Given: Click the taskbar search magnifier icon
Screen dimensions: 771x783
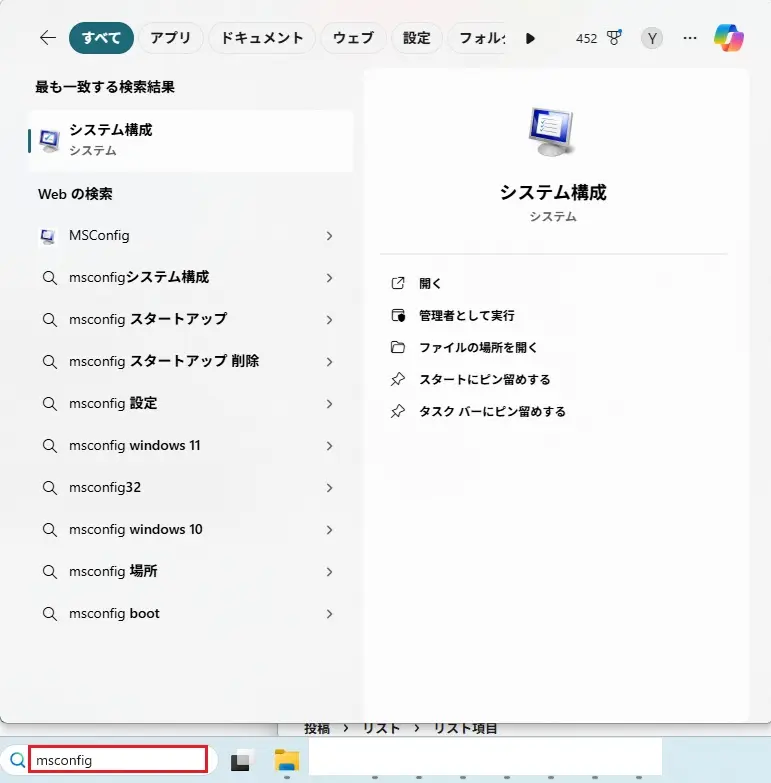Looking at the screenshot, I should (x=17, y=760).
